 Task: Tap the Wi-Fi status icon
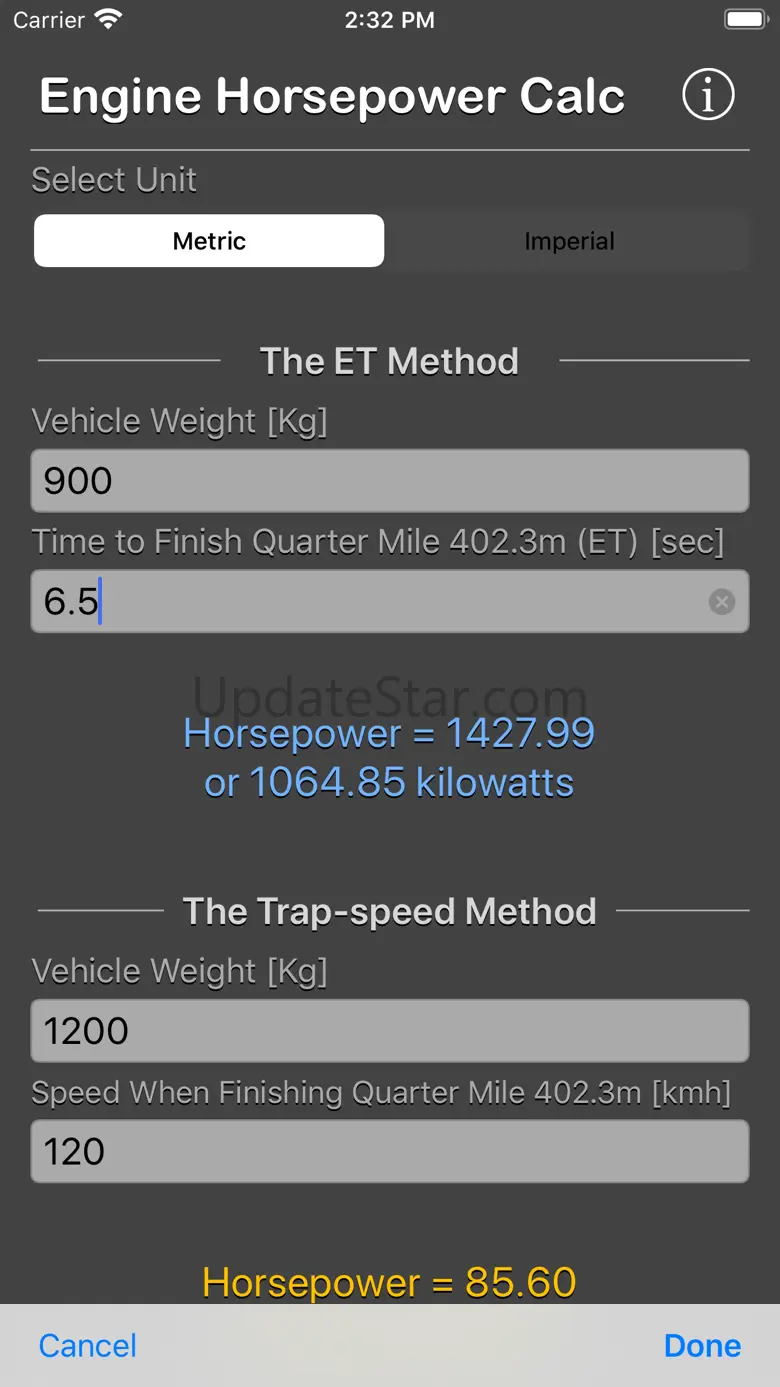point(108,19)
